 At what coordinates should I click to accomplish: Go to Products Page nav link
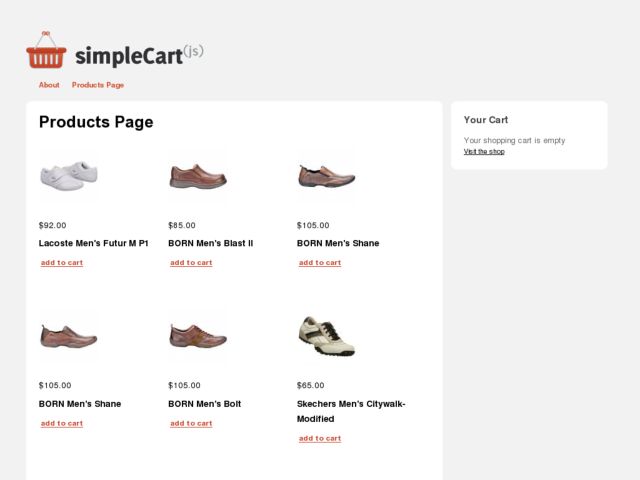pyautogui.click(x=98, y=85)
